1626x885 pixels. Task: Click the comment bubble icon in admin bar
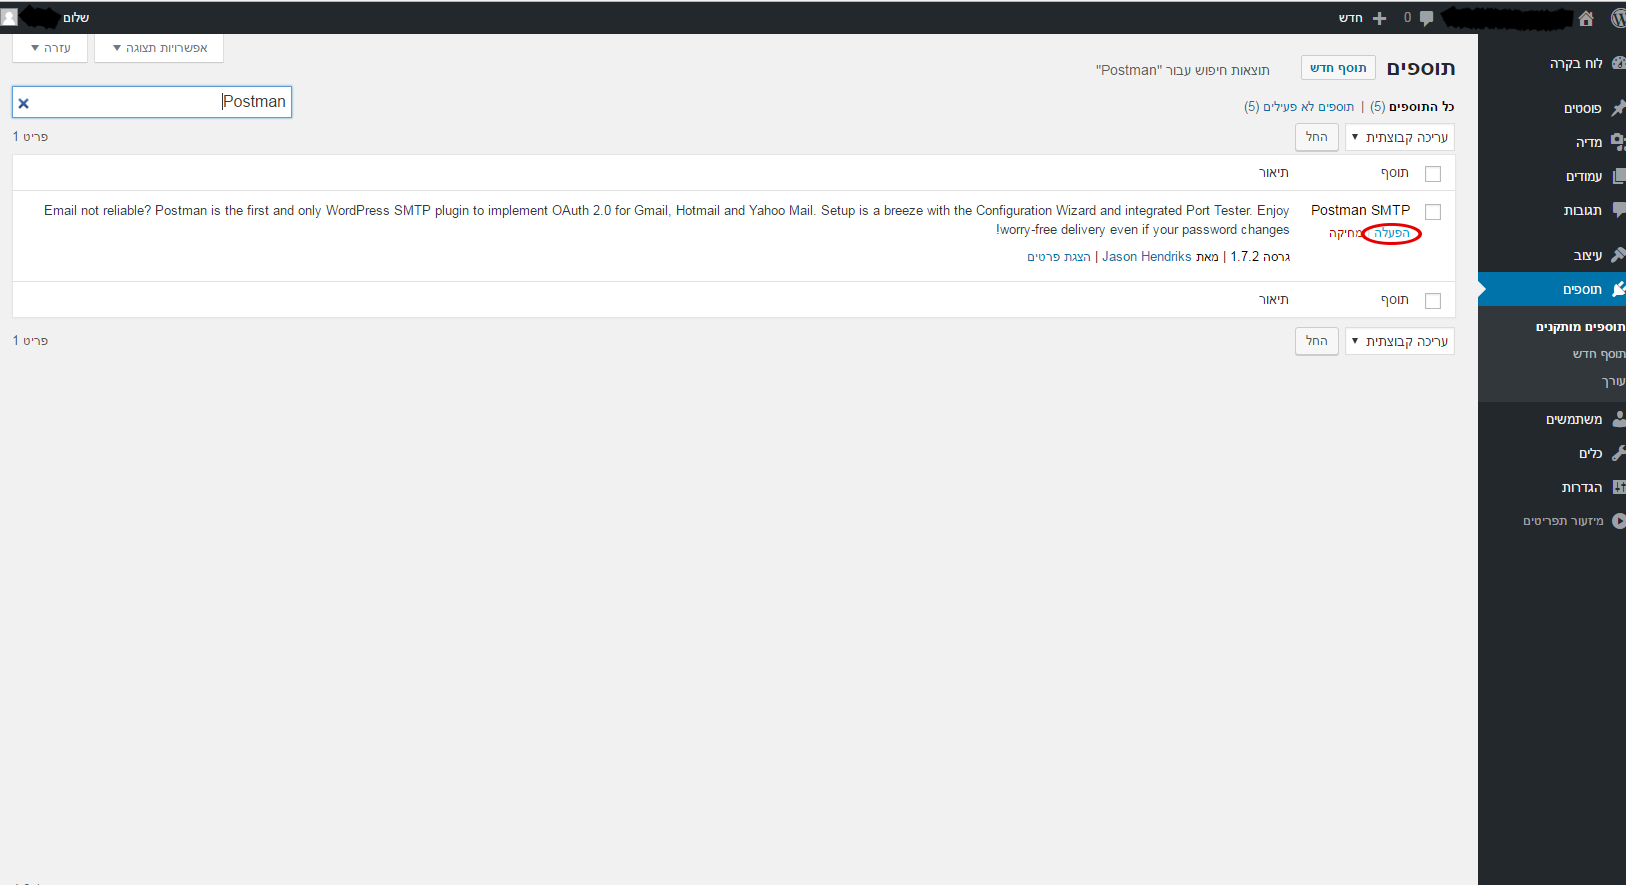click(1426, 18)
